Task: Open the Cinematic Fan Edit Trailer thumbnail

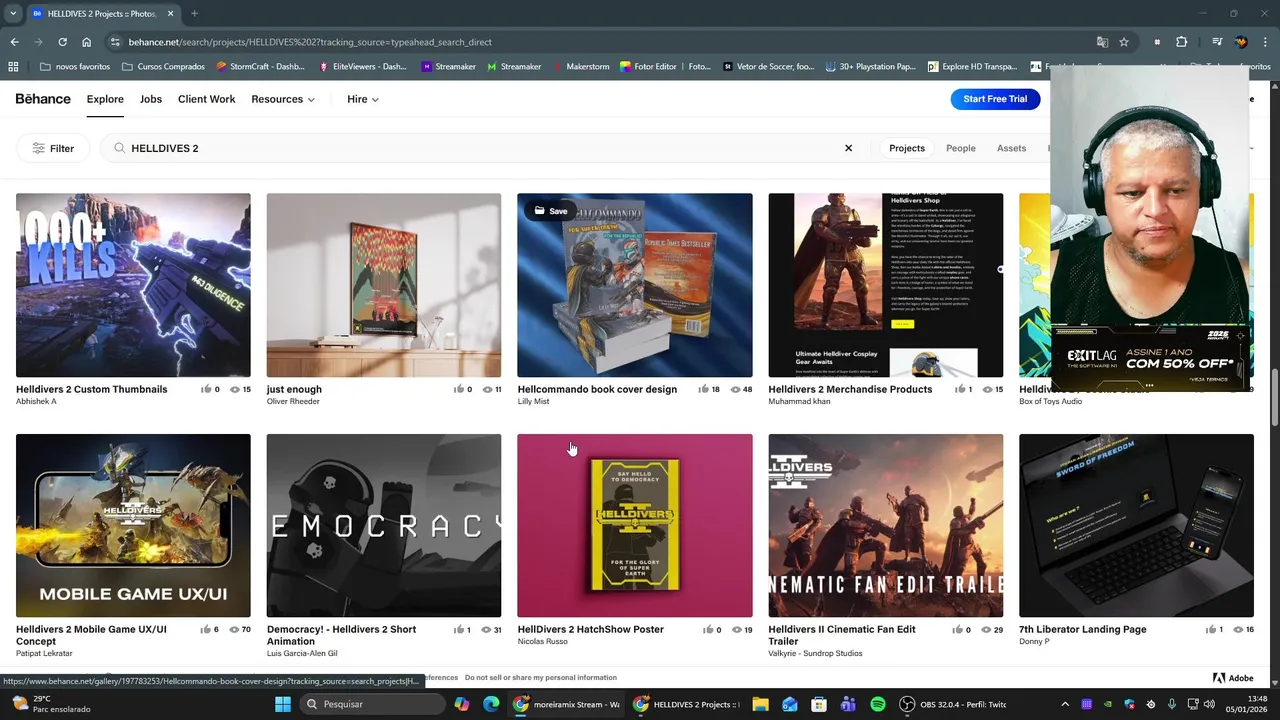Action: 885,525
